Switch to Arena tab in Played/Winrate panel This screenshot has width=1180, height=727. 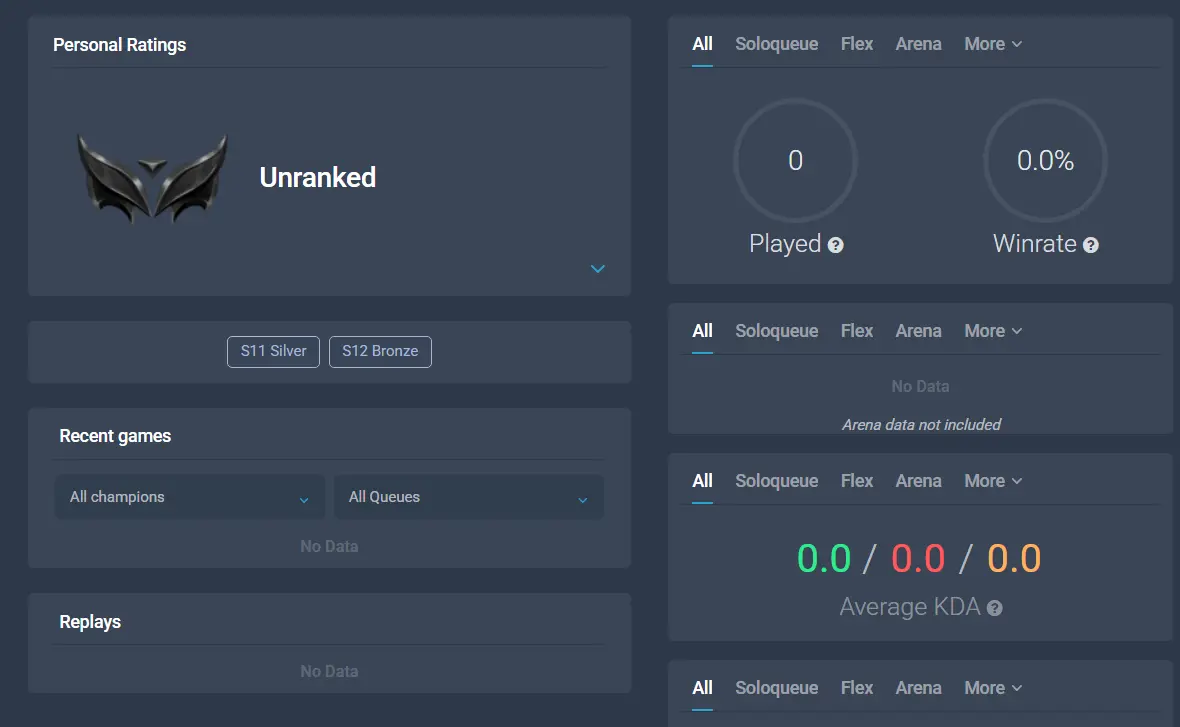[x=918, y=44]
